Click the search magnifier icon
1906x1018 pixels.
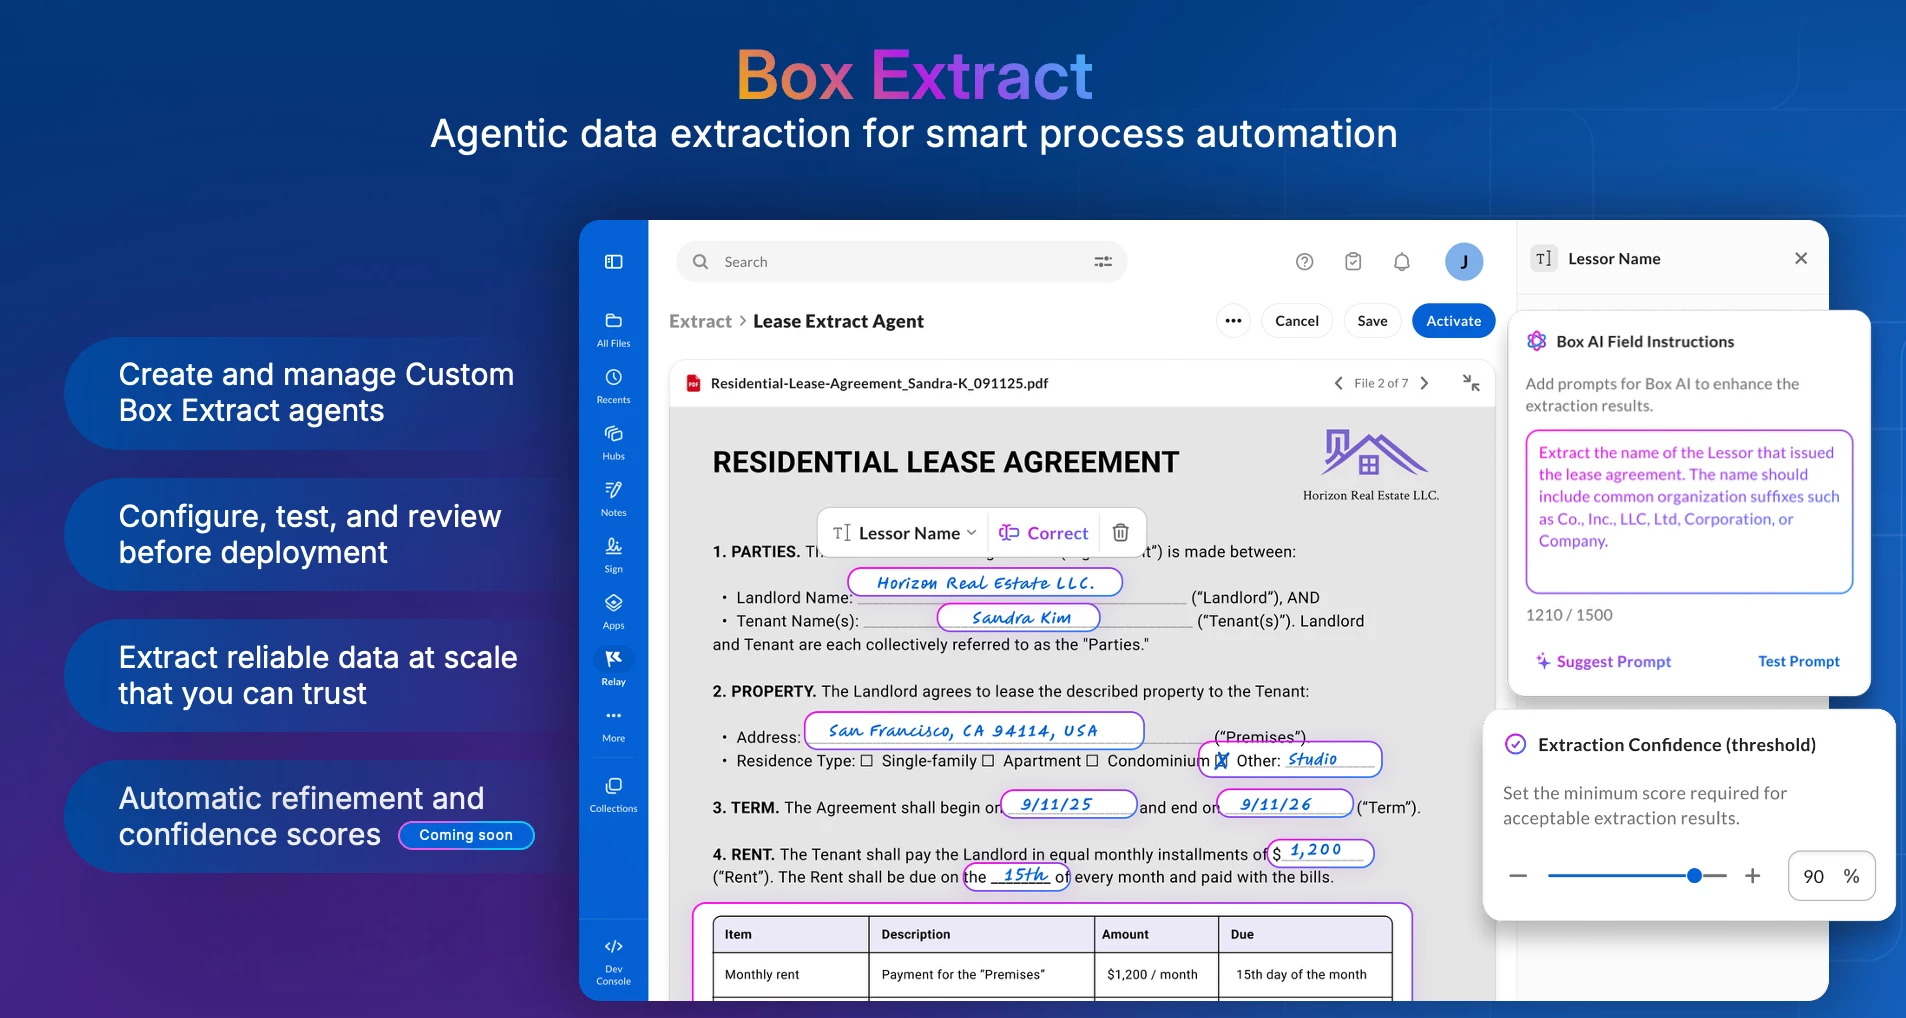701,262
